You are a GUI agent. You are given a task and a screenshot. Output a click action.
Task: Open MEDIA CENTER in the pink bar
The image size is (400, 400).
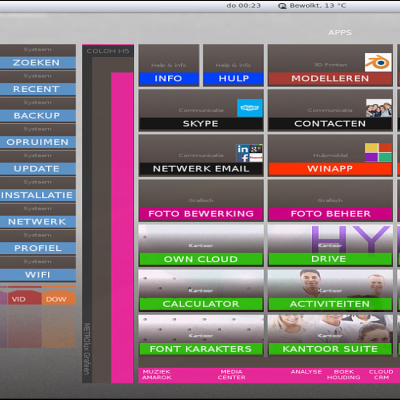coord(231,374)
